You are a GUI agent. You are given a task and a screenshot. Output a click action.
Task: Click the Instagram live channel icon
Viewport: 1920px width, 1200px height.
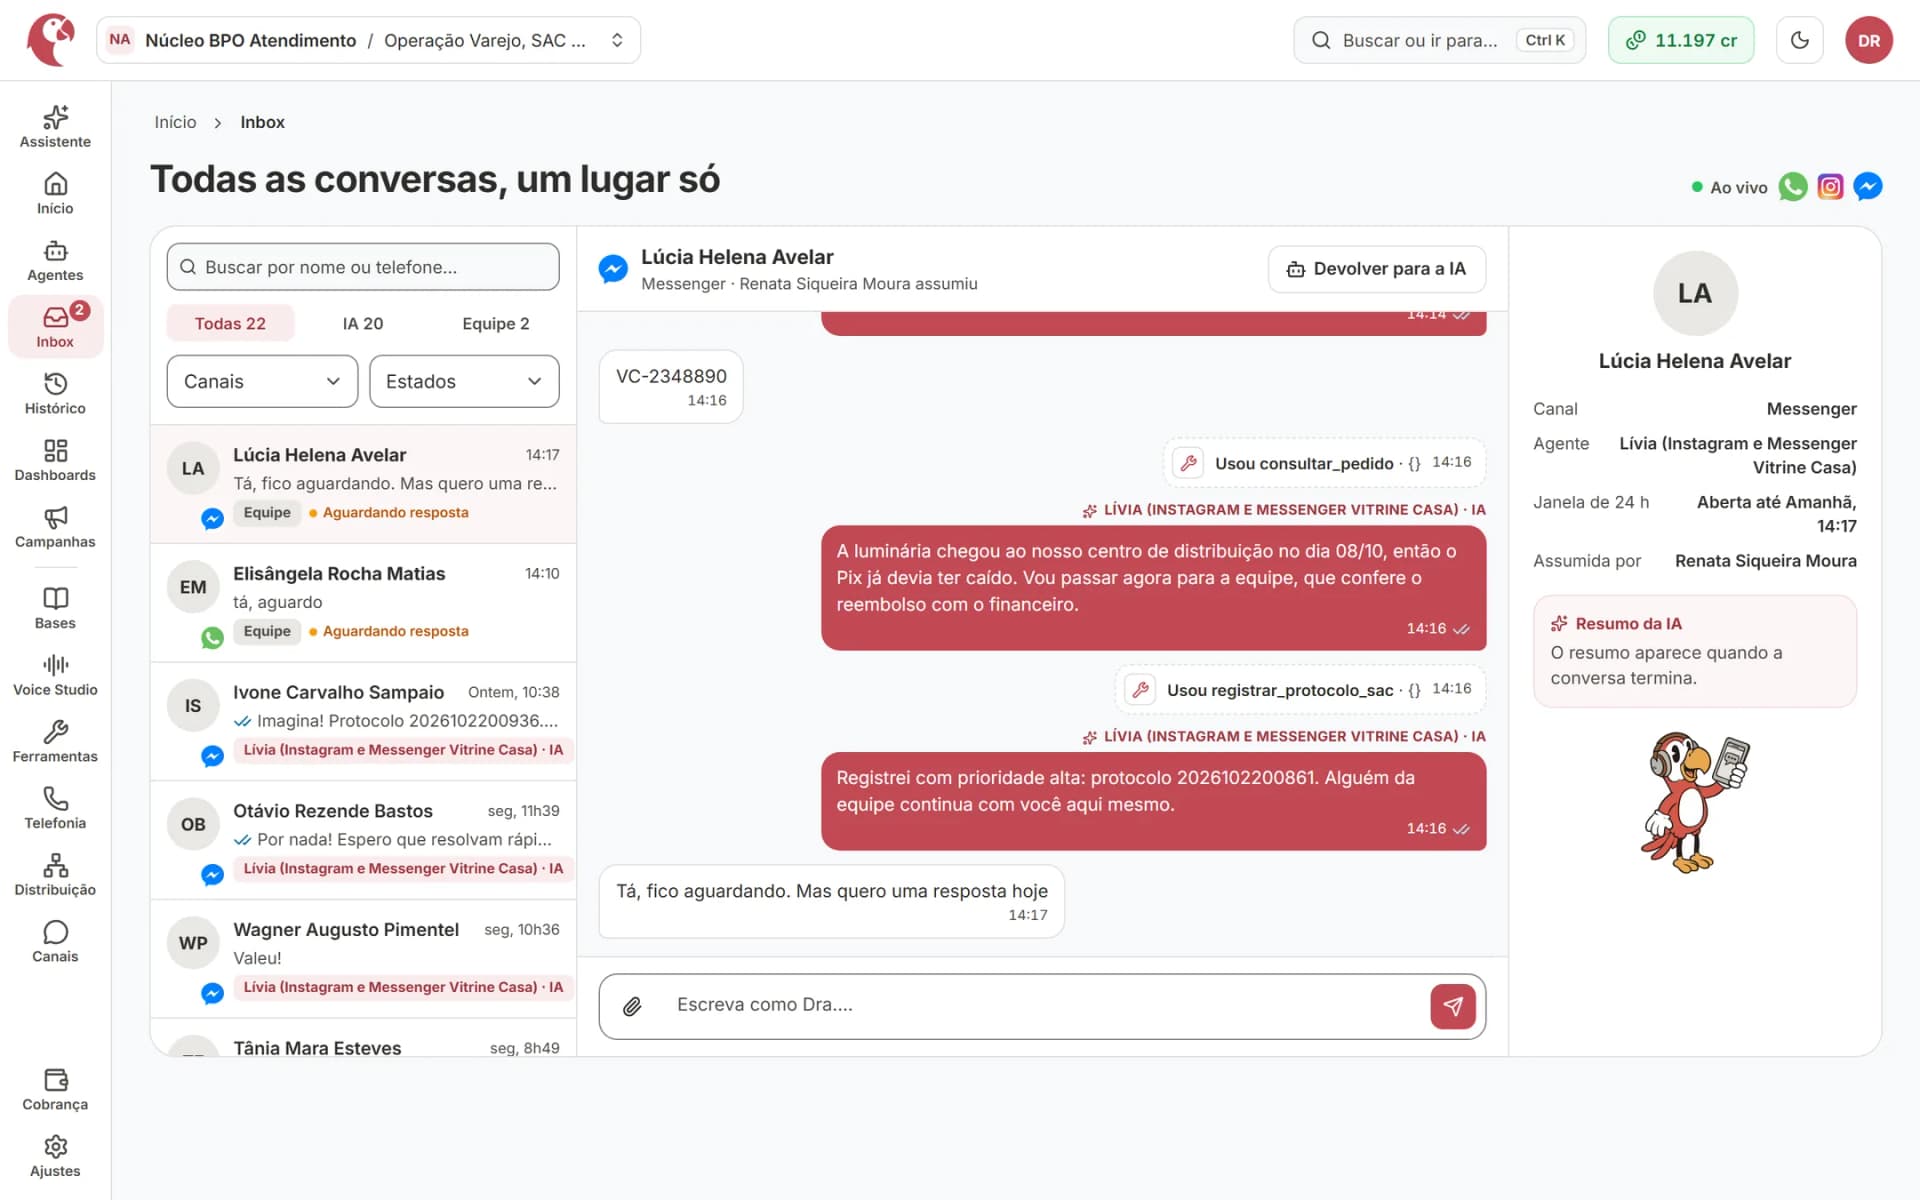pos(1830,187)
